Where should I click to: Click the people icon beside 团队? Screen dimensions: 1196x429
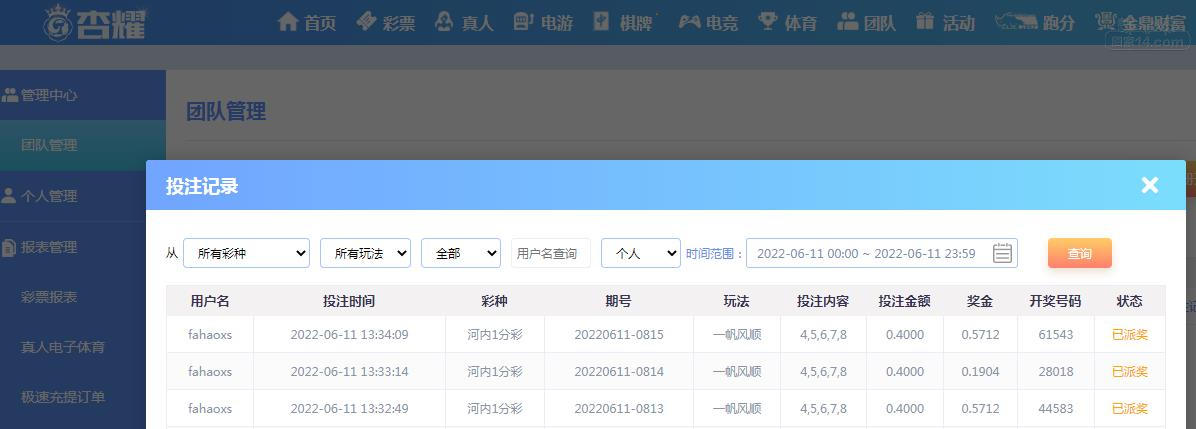tap(847, 21)
